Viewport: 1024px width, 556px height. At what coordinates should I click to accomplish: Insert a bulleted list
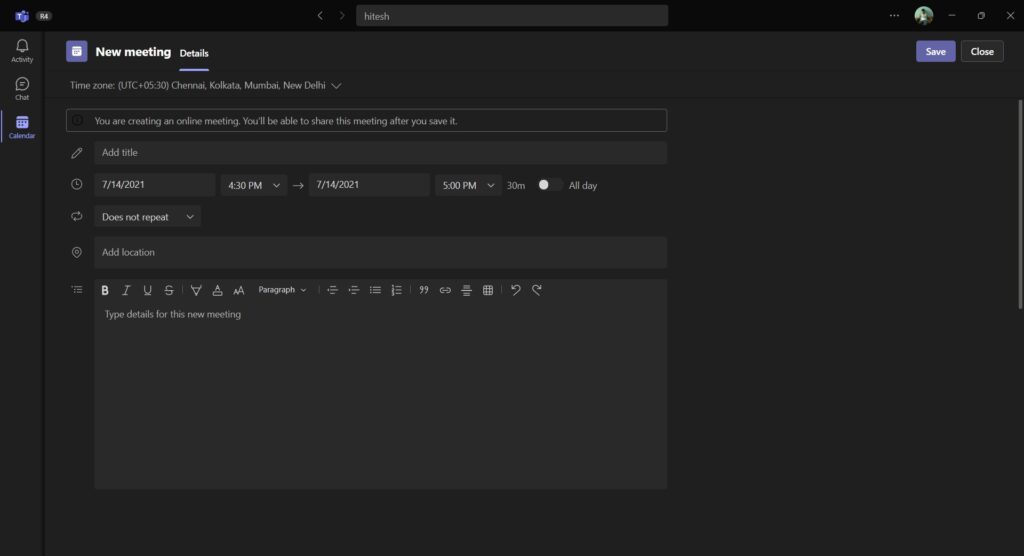coord(375,290)
